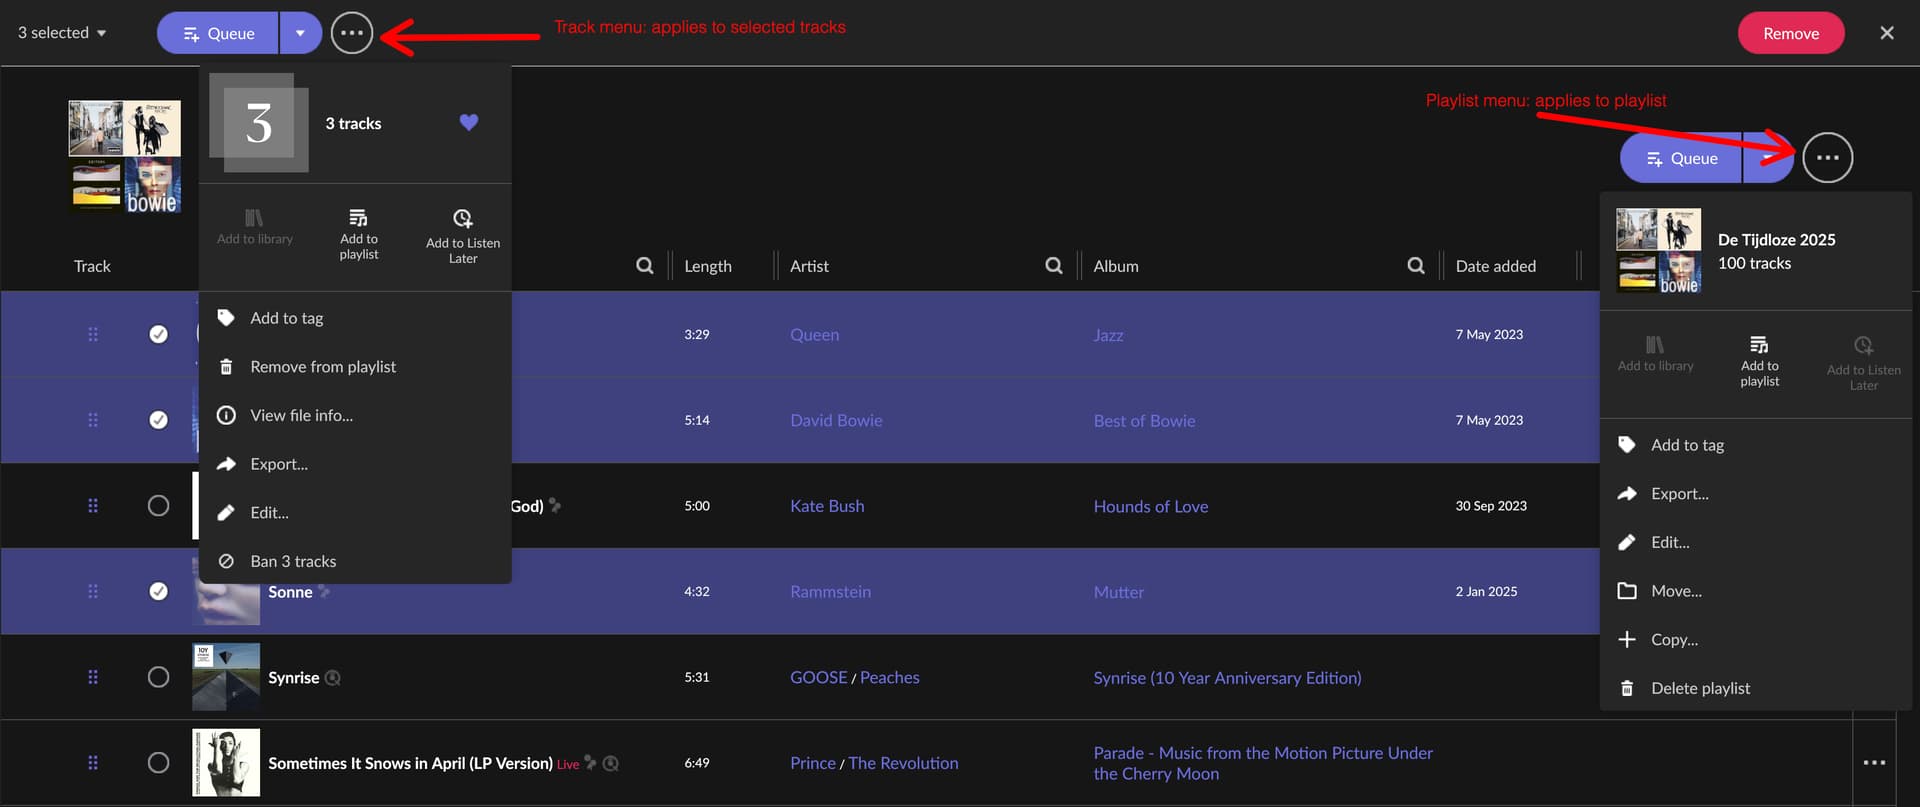The image size is (1920, 807).
Task: Sort by Date added column header
Action: point(1495,266)
